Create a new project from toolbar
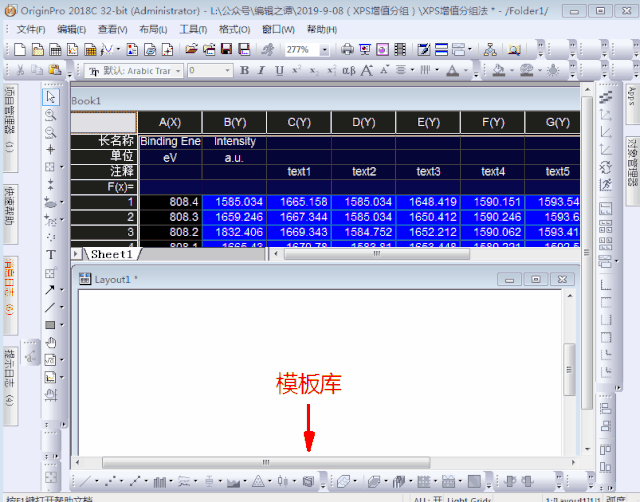This screenshot has height=502, width=640. [20, 50]
